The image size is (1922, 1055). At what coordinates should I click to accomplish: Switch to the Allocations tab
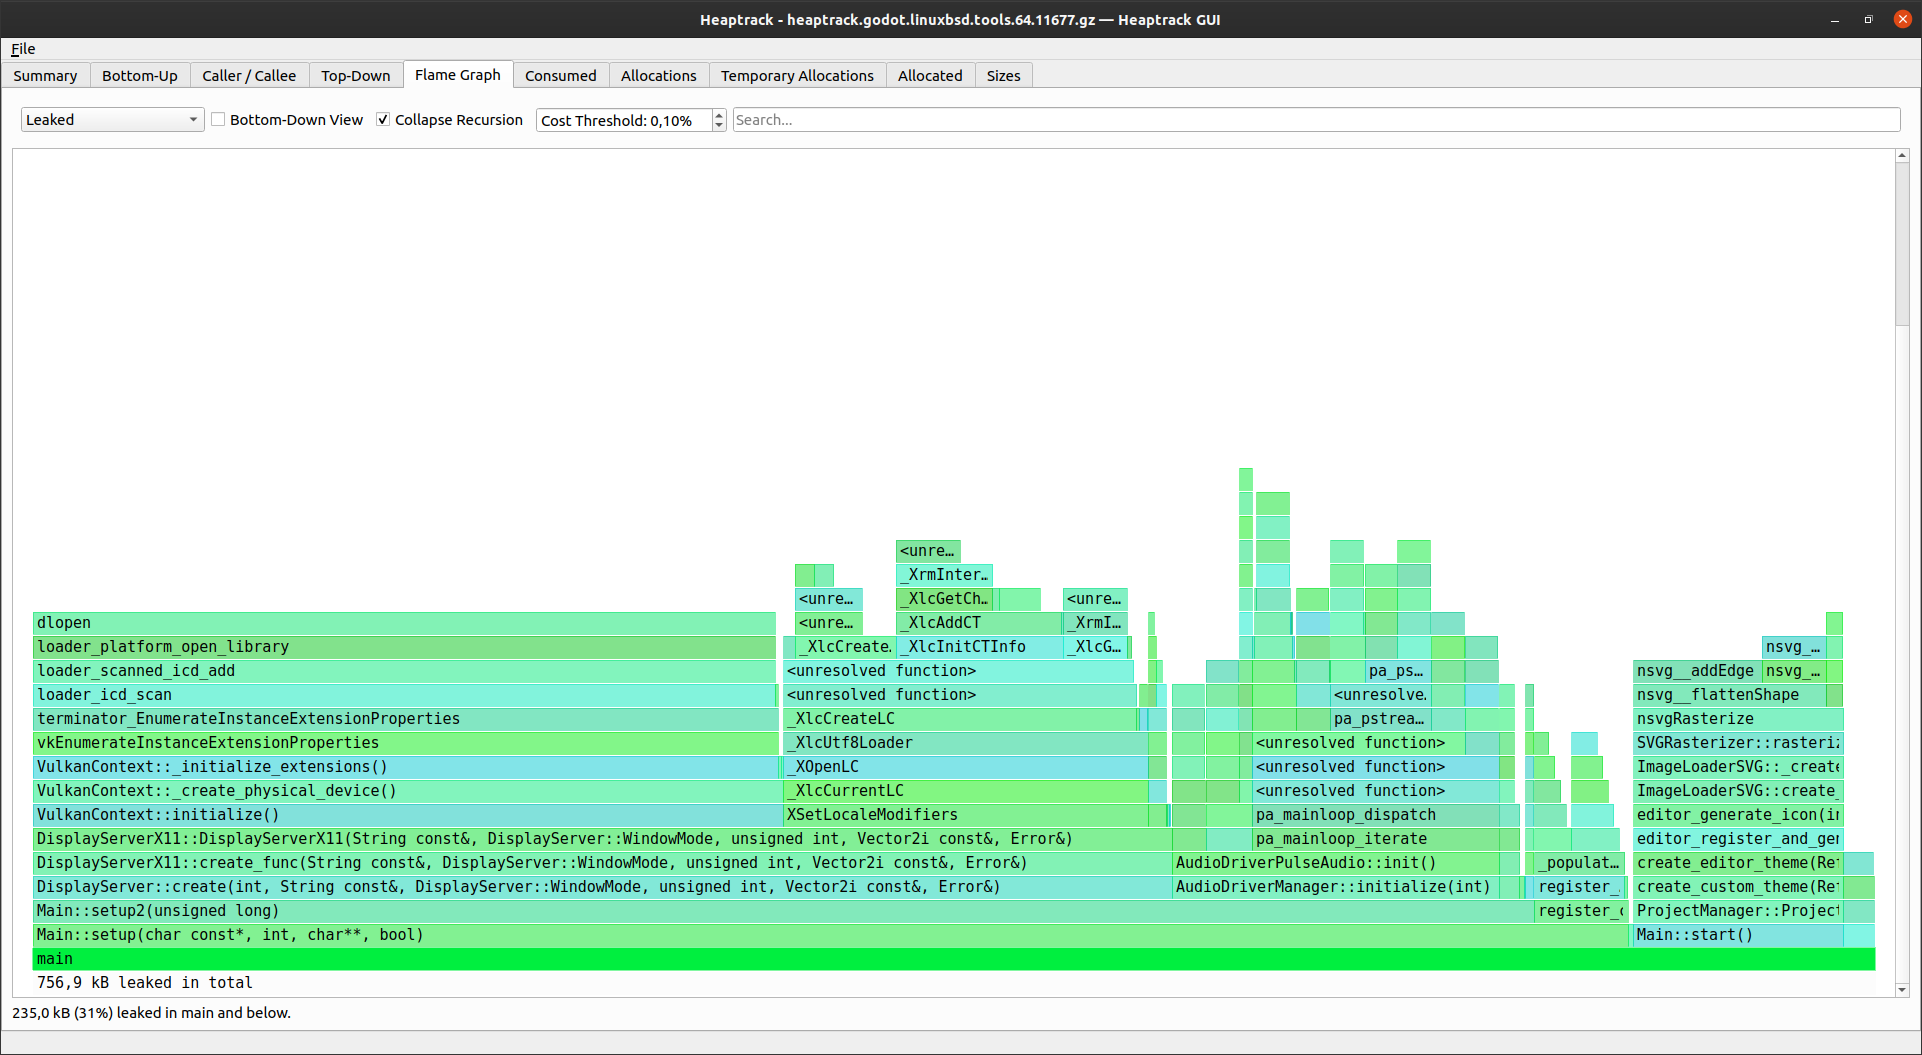pos(658,75)
